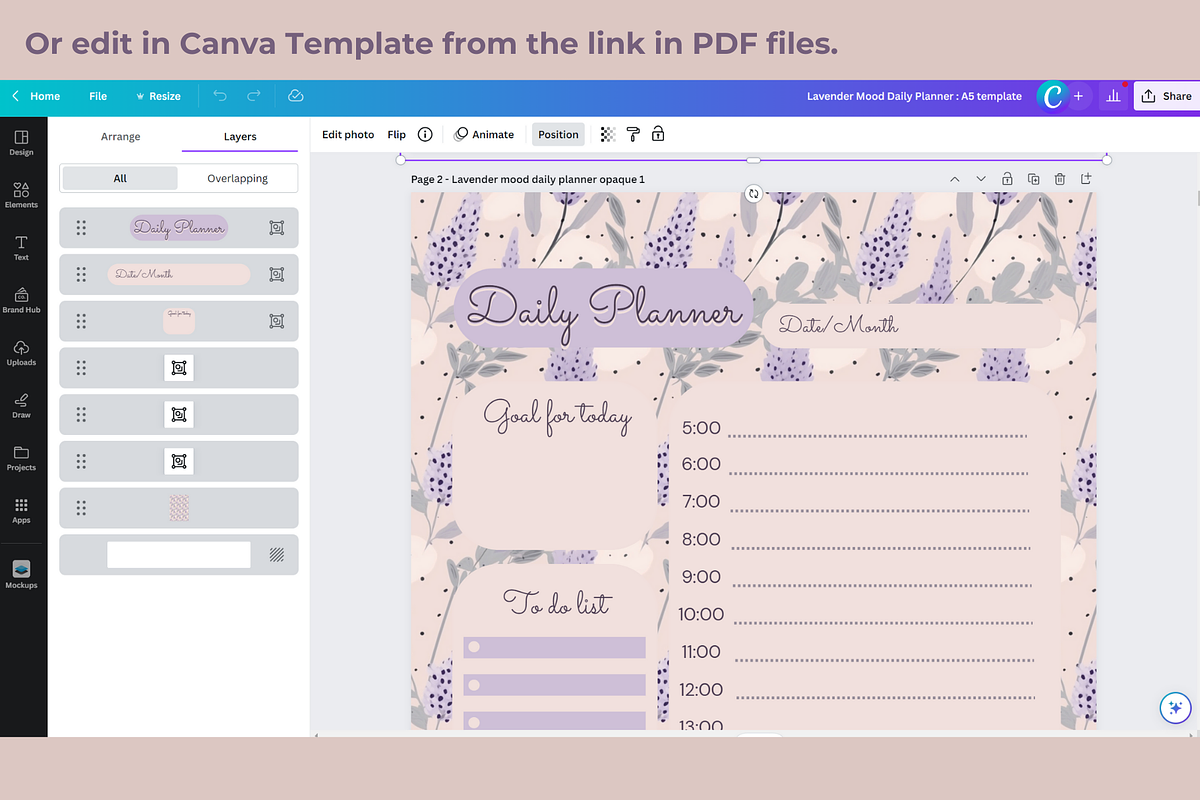Screen dimensions: 1200x800
Task: Click the Animate button
Action: 484,134
